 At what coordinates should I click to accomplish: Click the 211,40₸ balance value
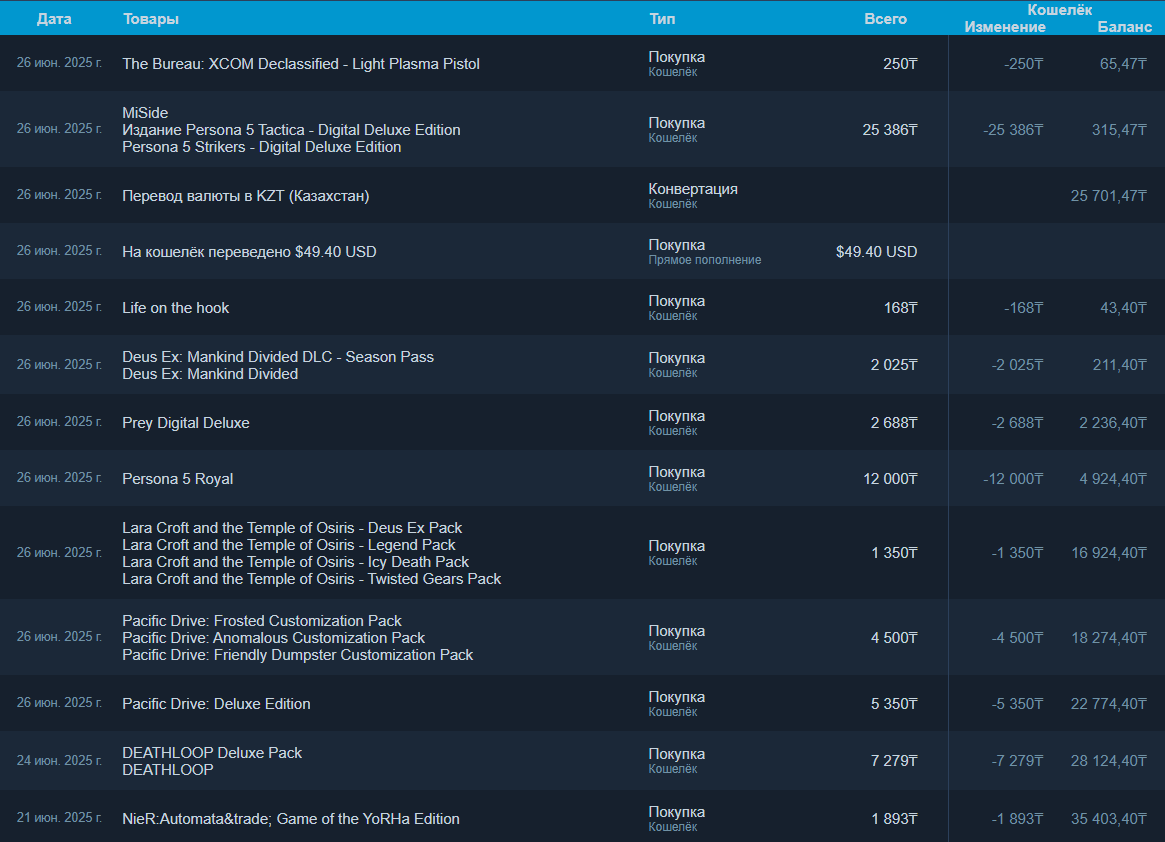point(1119,365)
